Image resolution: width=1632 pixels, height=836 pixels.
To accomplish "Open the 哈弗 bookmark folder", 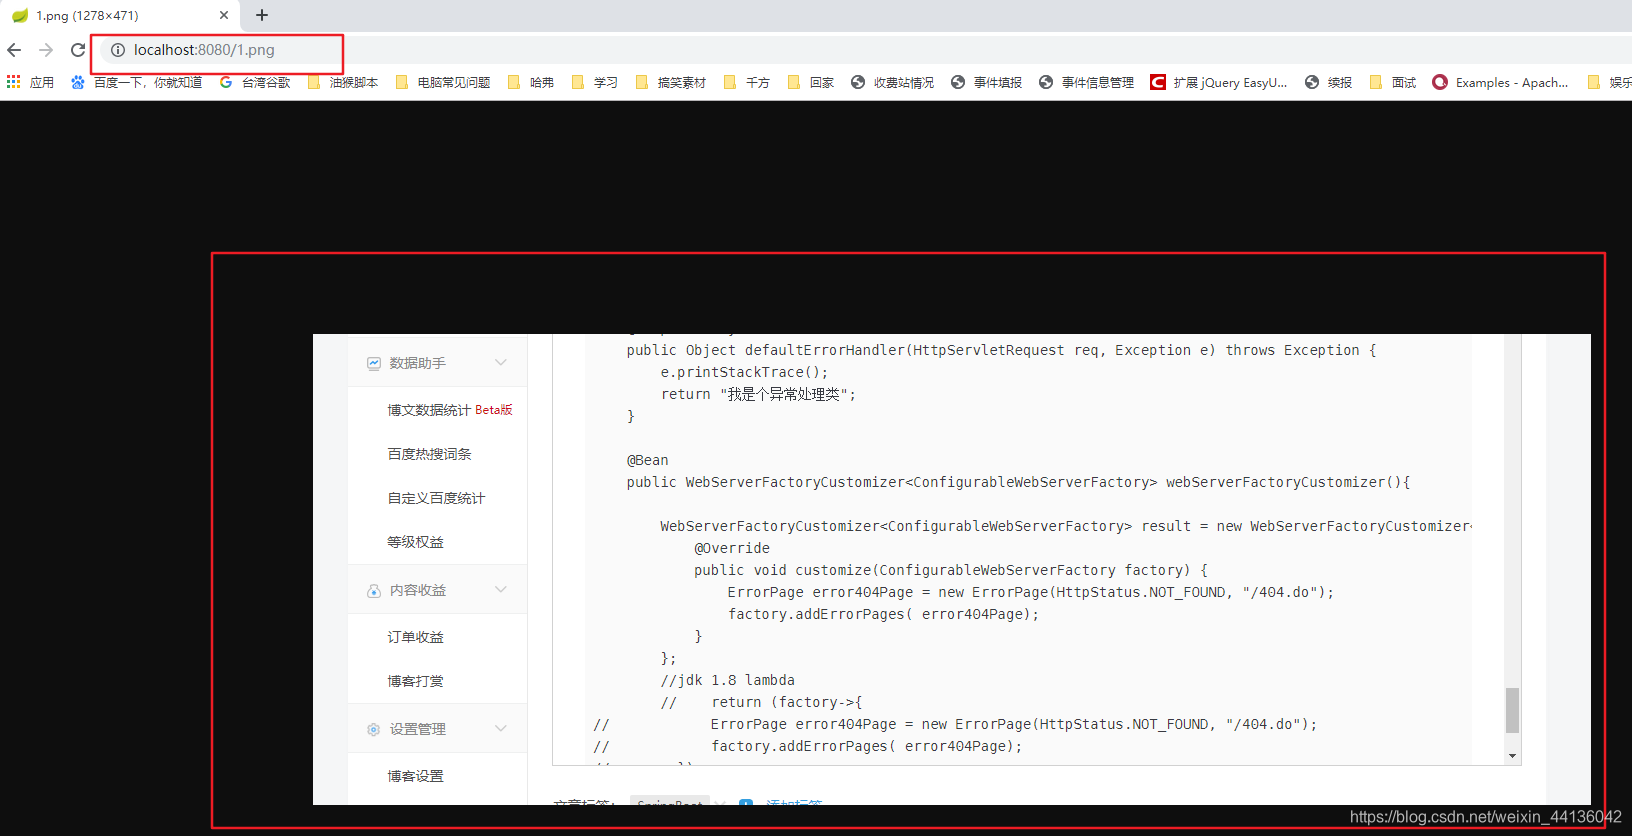I will [x=531, y=82].
